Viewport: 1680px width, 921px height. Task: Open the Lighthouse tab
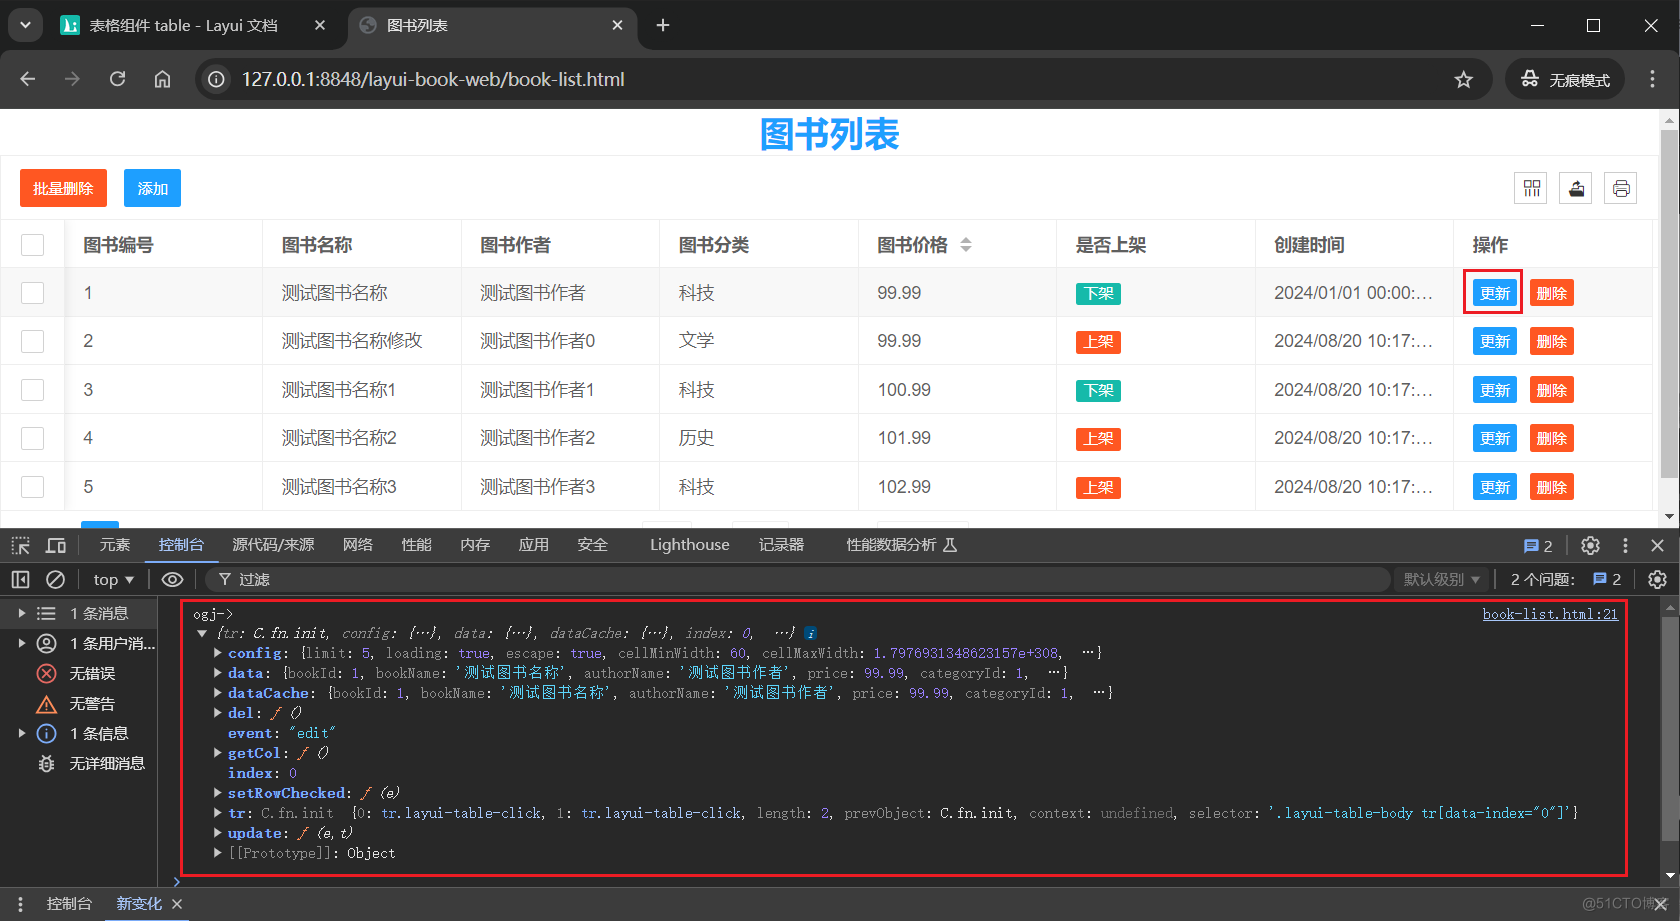coord(690,545)
